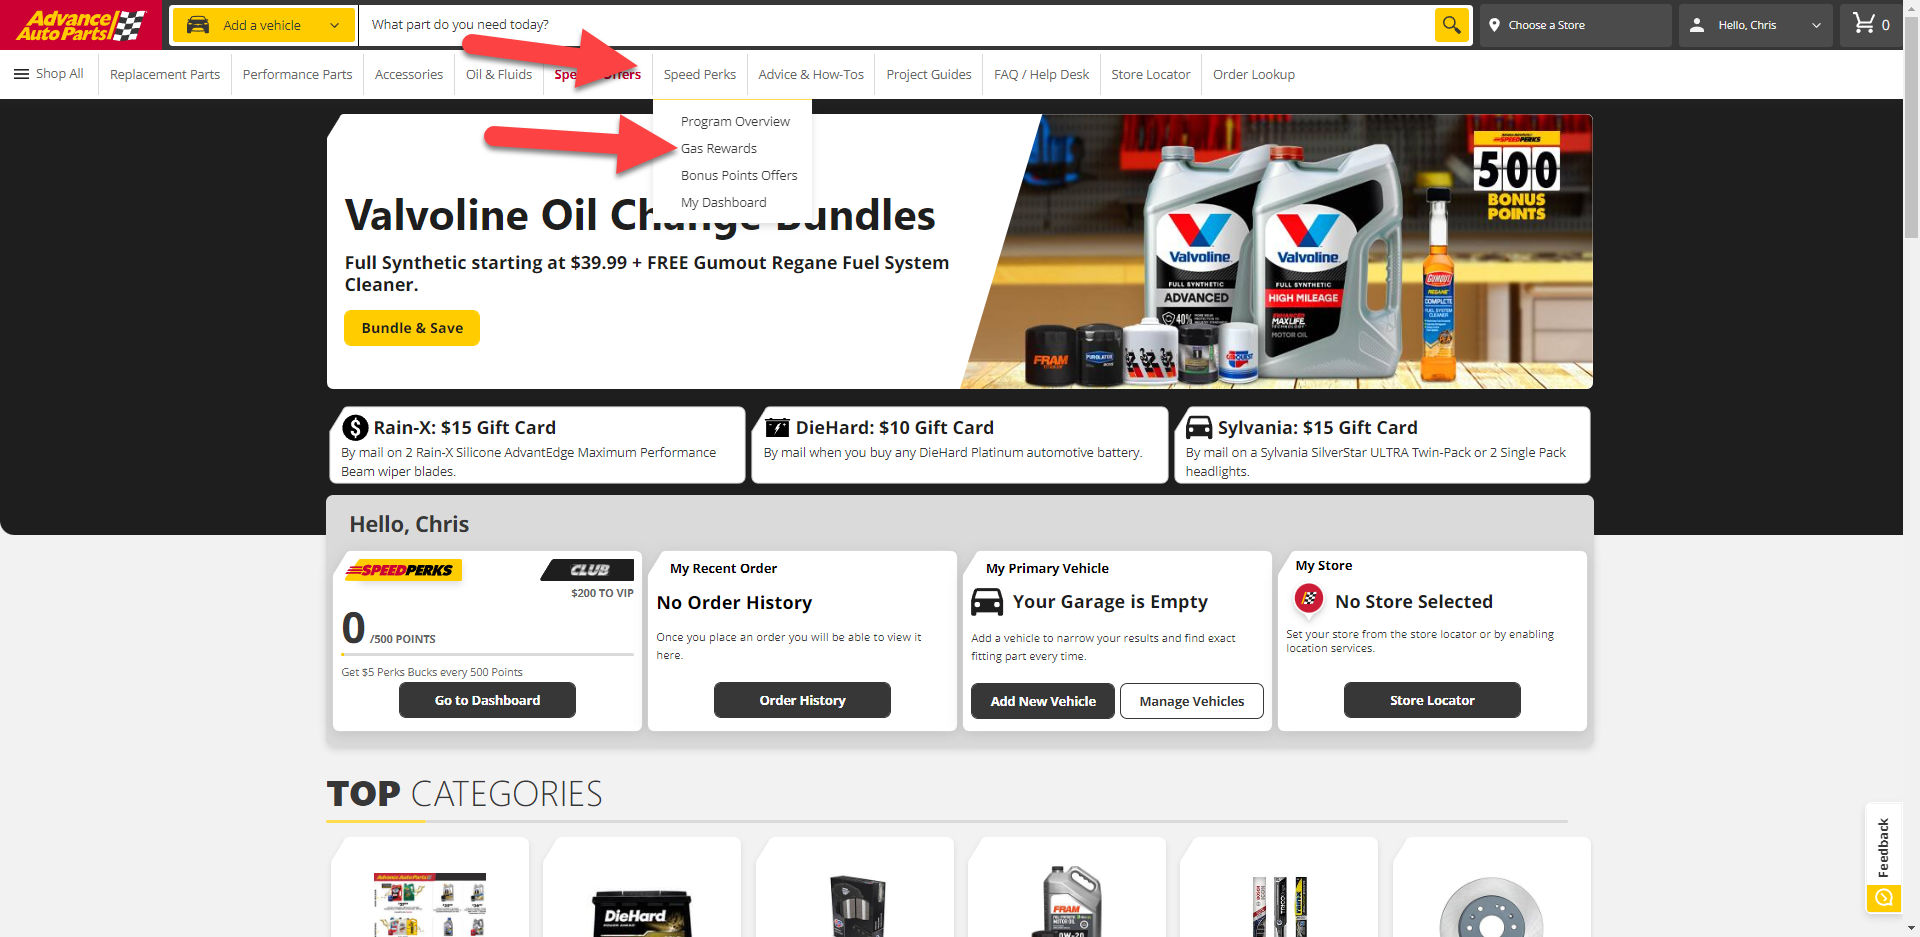Click the Manage Vehicles button
Viewport: 1920px width, 937px height.
click(x=1191, y=701)
